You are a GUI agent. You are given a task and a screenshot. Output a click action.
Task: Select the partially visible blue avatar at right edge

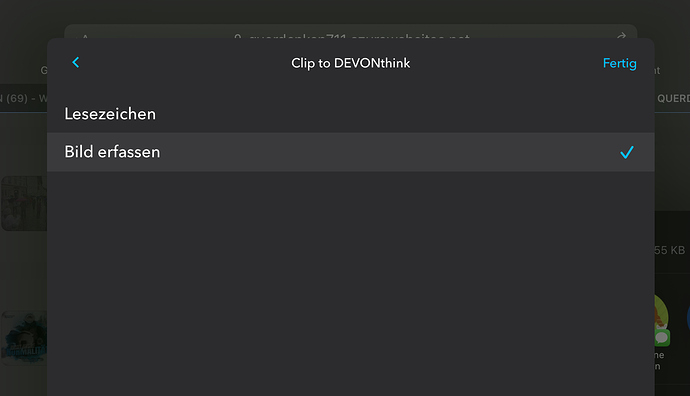[x=688, y=317]
